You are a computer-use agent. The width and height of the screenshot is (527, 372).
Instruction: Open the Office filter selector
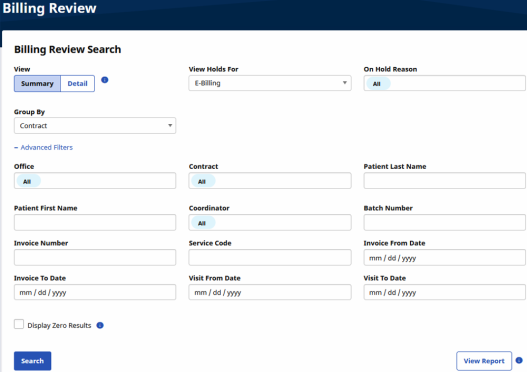95,180
